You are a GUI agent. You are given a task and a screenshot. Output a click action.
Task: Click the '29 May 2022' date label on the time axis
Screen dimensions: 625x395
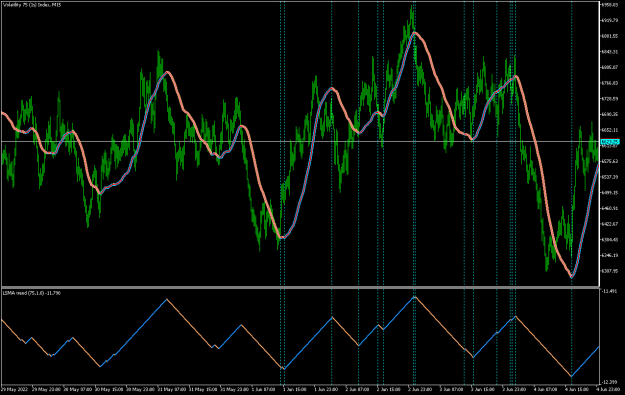(14, 389)
